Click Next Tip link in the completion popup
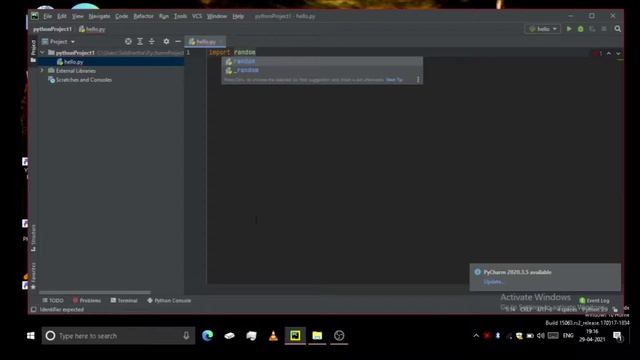Screen dimensions: 640x360 pos(394,80)
